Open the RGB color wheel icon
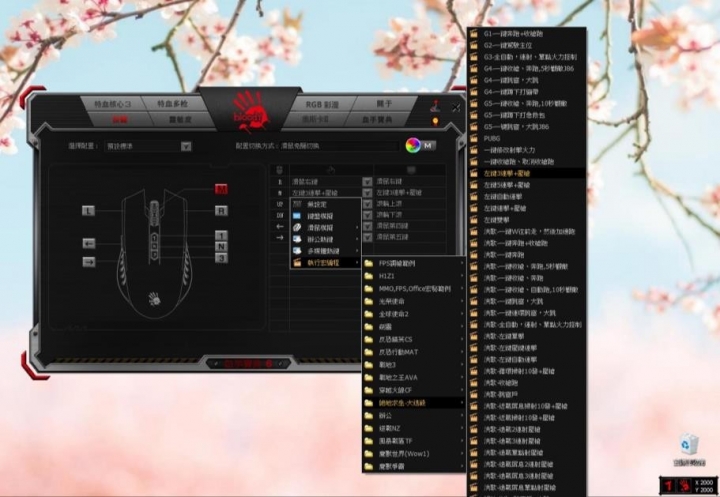 413,145
